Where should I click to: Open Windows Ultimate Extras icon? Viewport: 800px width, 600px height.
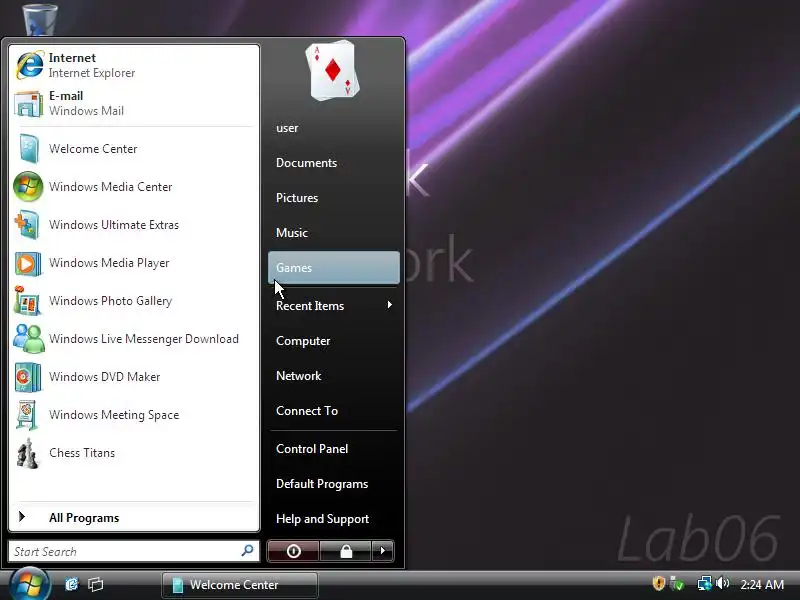coord(27,225)
